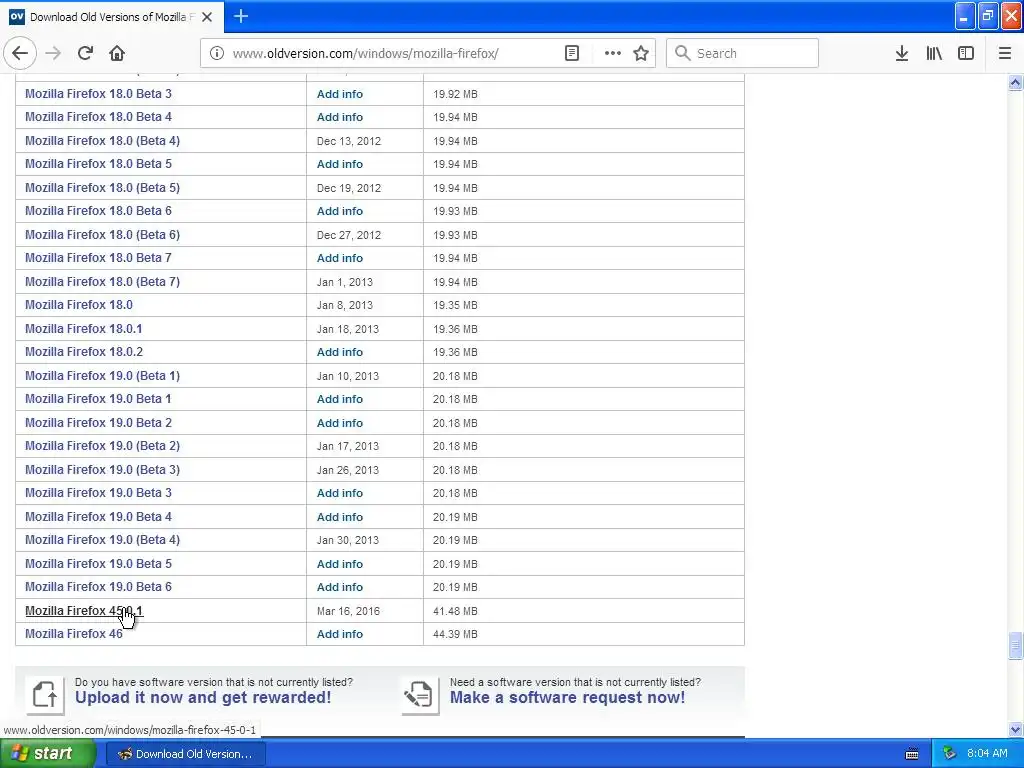The height and width of the screenshot is (768, 1024).
Task: Bookmark this page with the star
Action: click(x=641, y=54)
